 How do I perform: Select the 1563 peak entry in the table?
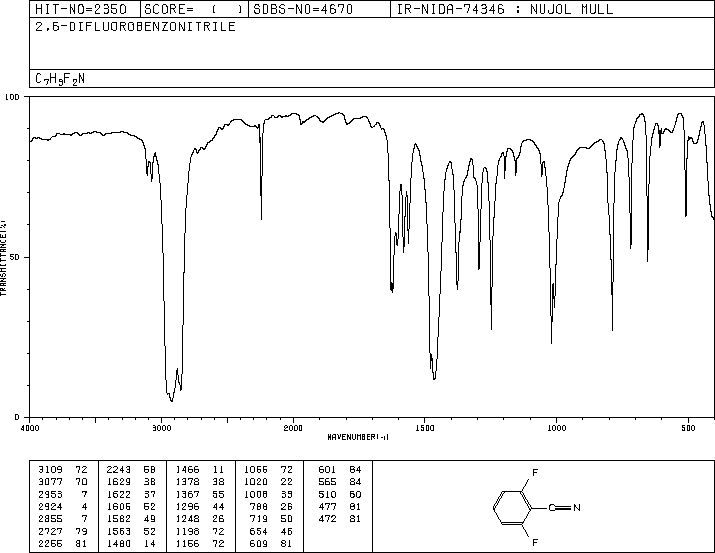(131, 531)
